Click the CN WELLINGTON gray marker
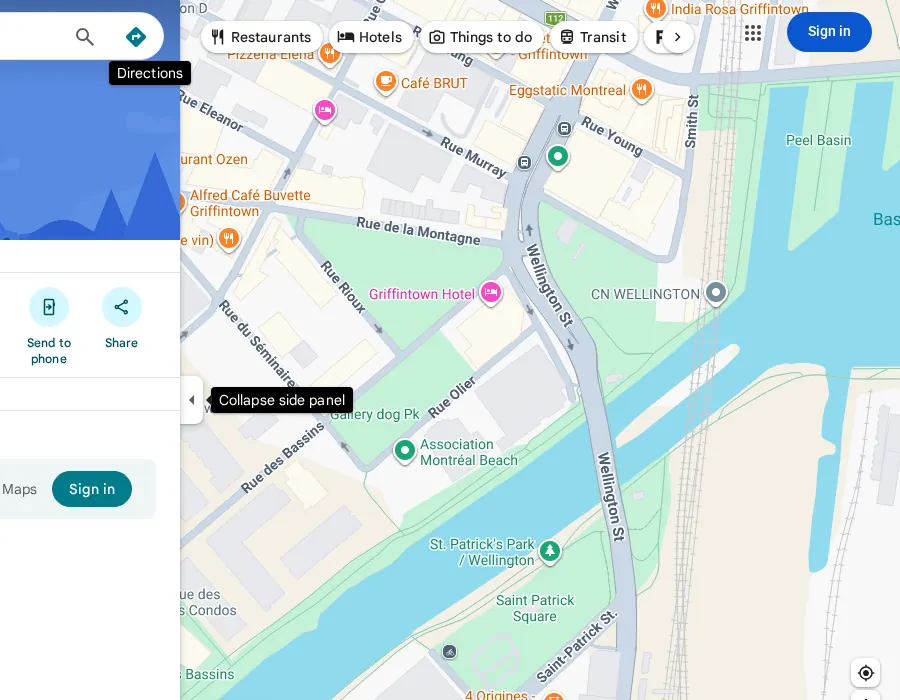Screen dimensions: 900x700 (716, 293)
